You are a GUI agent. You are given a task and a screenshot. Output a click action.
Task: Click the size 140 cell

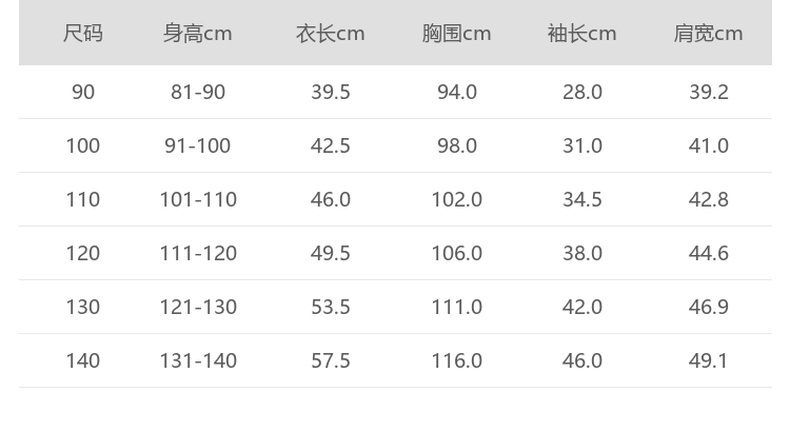coord(83,361)
